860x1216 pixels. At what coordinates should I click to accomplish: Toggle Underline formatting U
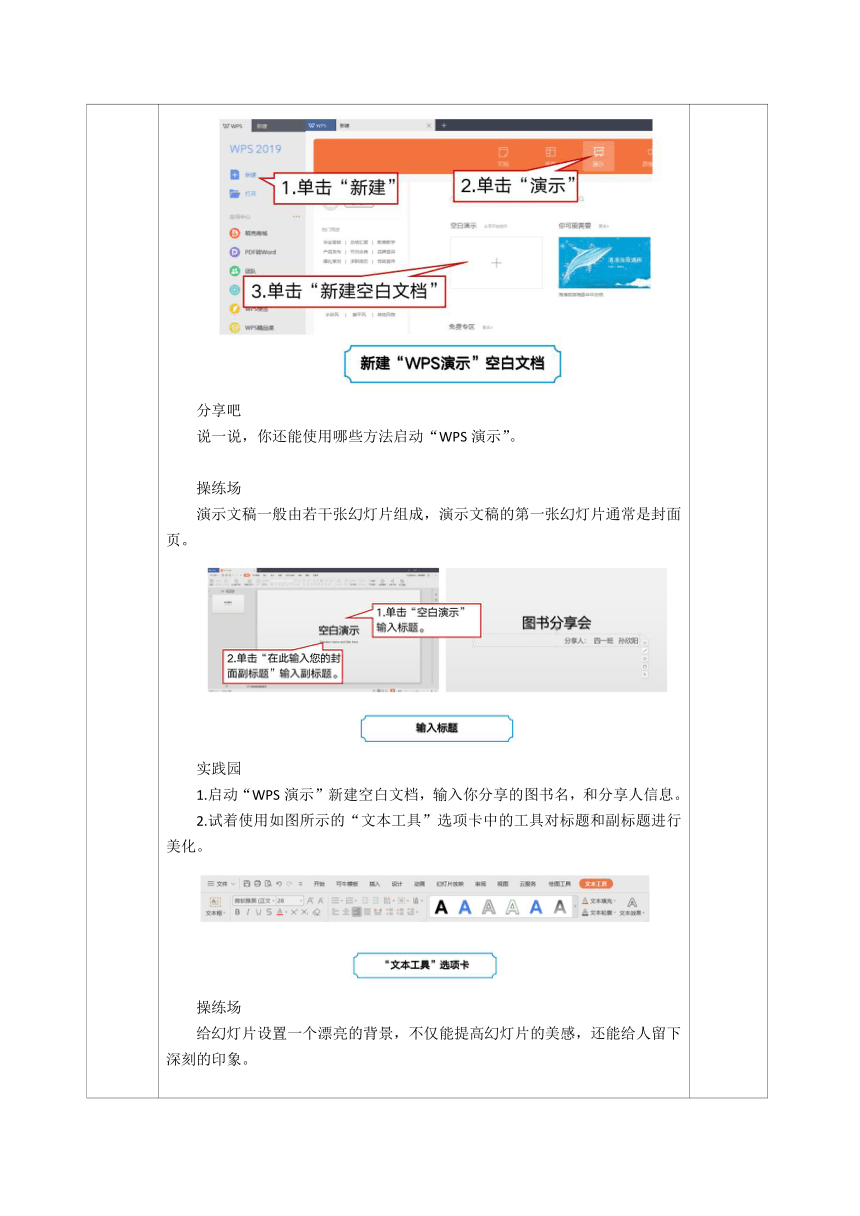point(258,913)
